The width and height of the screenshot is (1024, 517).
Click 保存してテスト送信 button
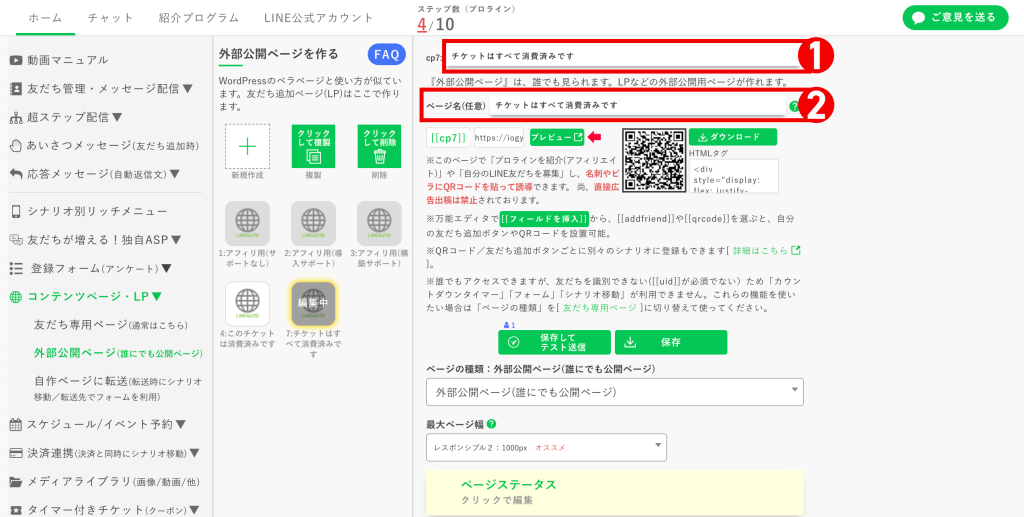554,342
